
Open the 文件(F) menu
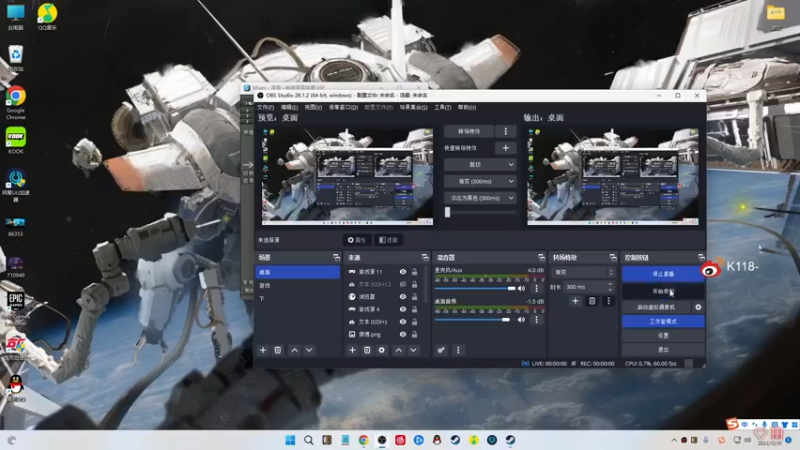[x=265, y=107]
